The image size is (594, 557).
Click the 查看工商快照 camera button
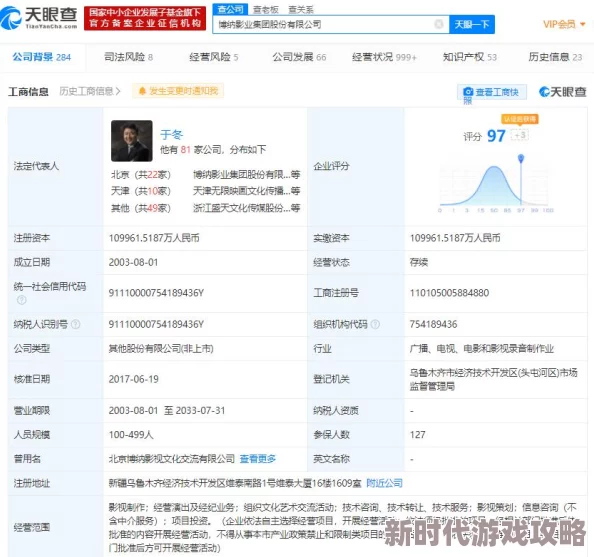492,92
